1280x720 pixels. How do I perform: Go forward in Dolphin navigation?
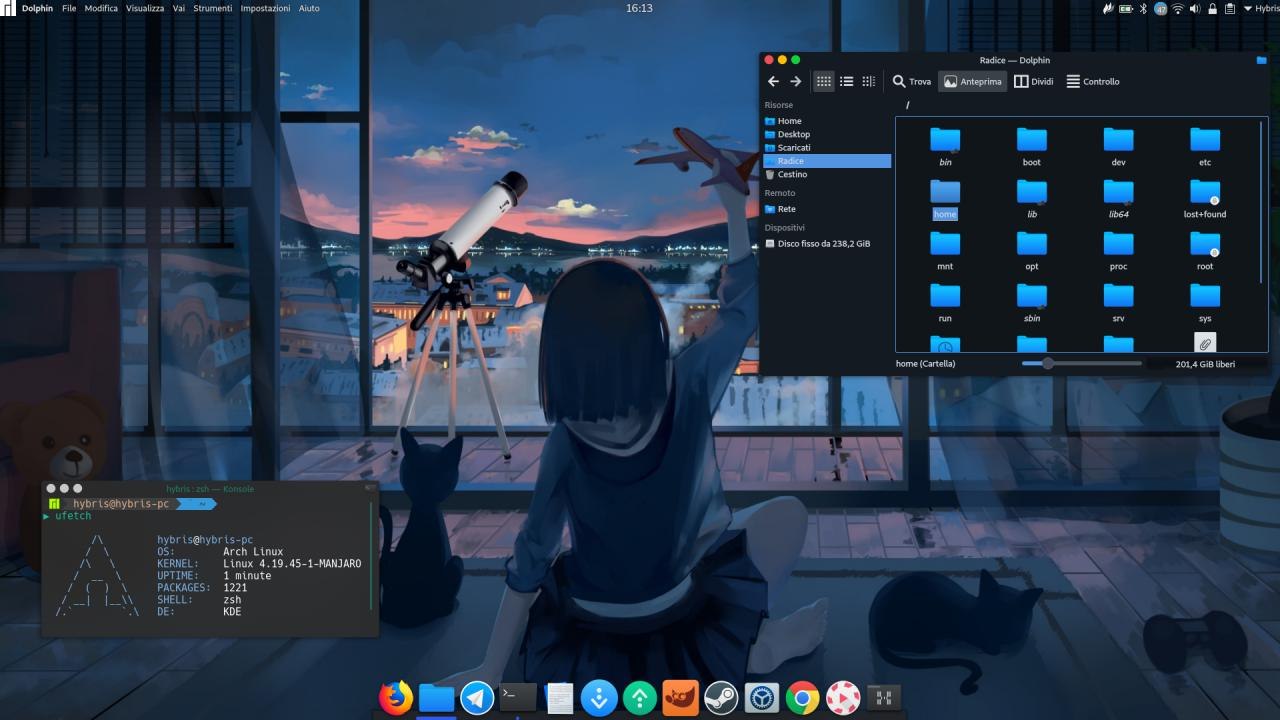coord(796,82)
